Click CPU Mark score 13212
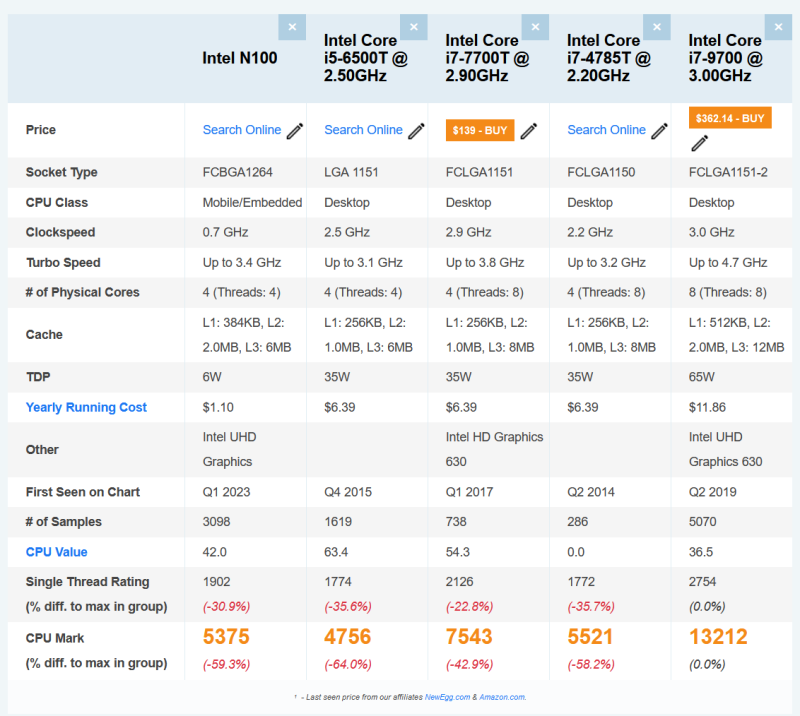 point(718,637)
